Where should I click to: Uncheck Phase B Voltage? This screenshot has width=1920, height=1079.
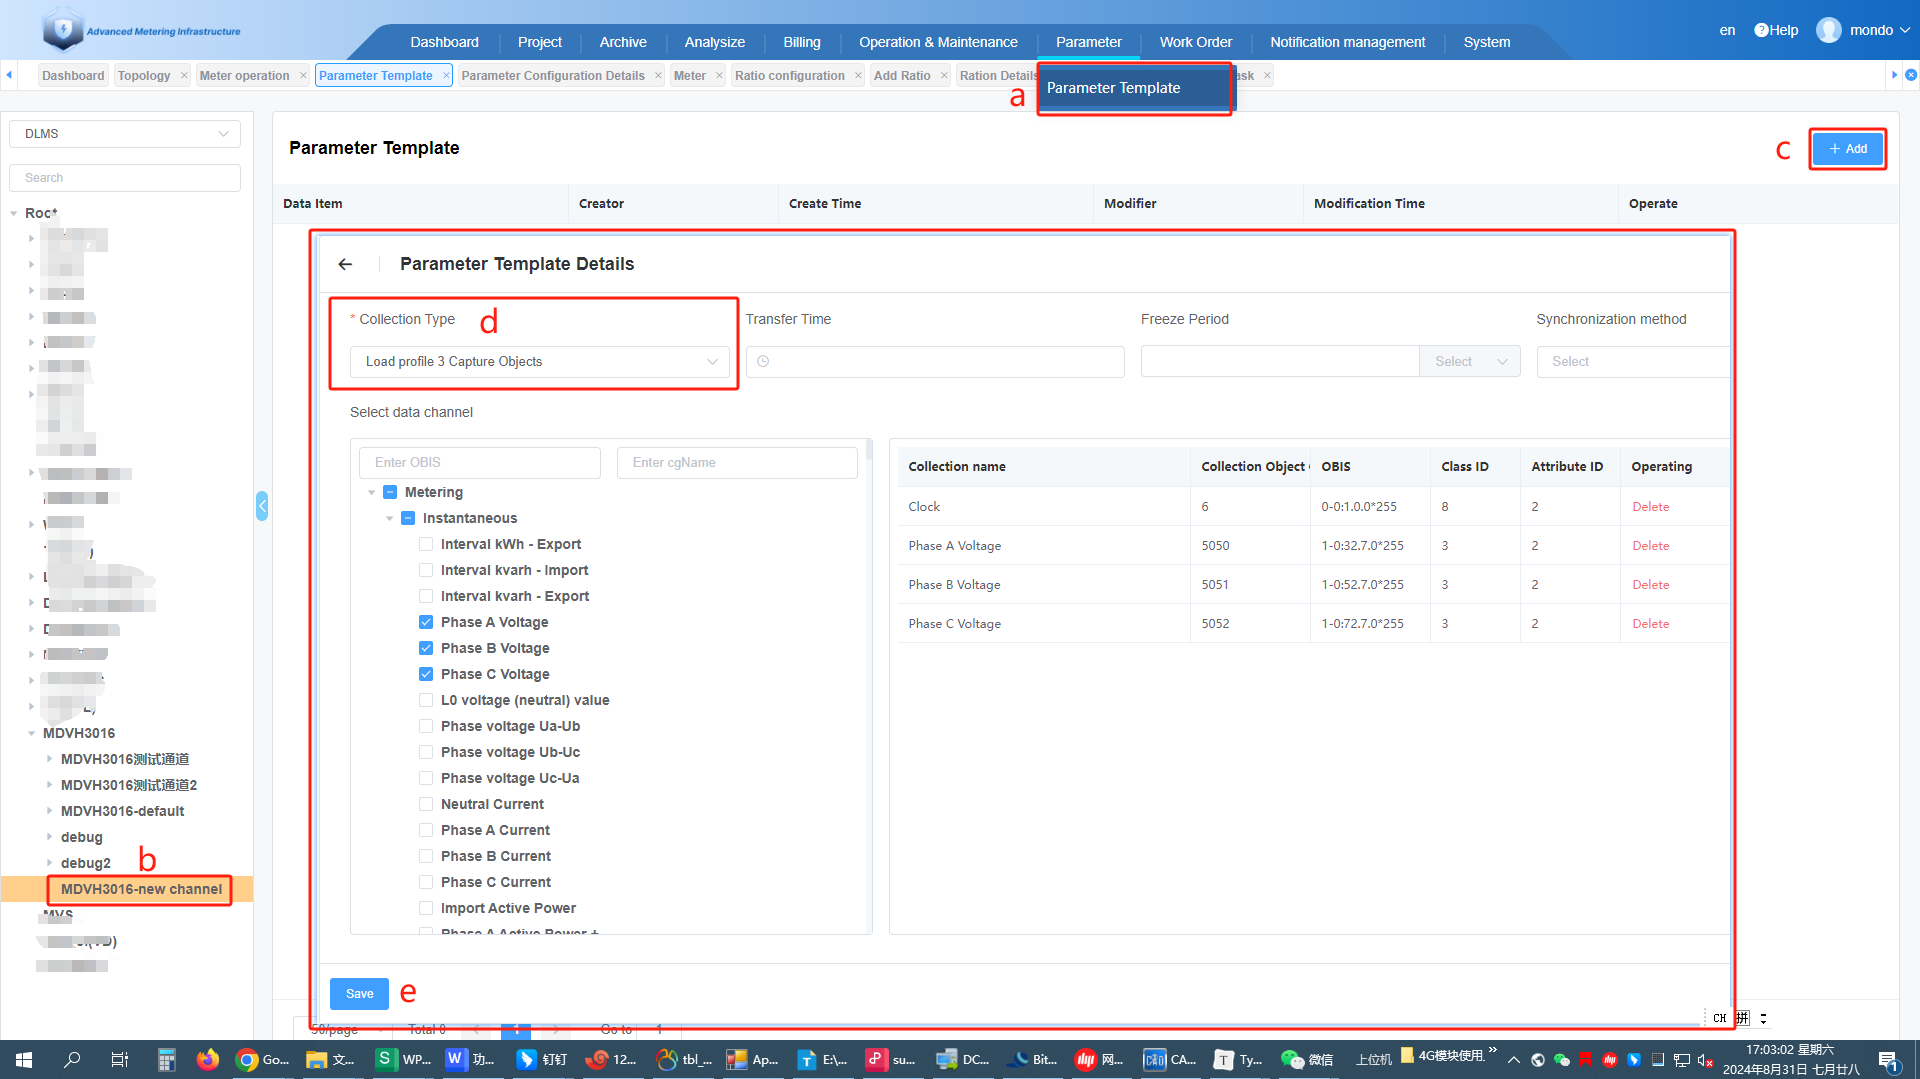pos(426,648)
